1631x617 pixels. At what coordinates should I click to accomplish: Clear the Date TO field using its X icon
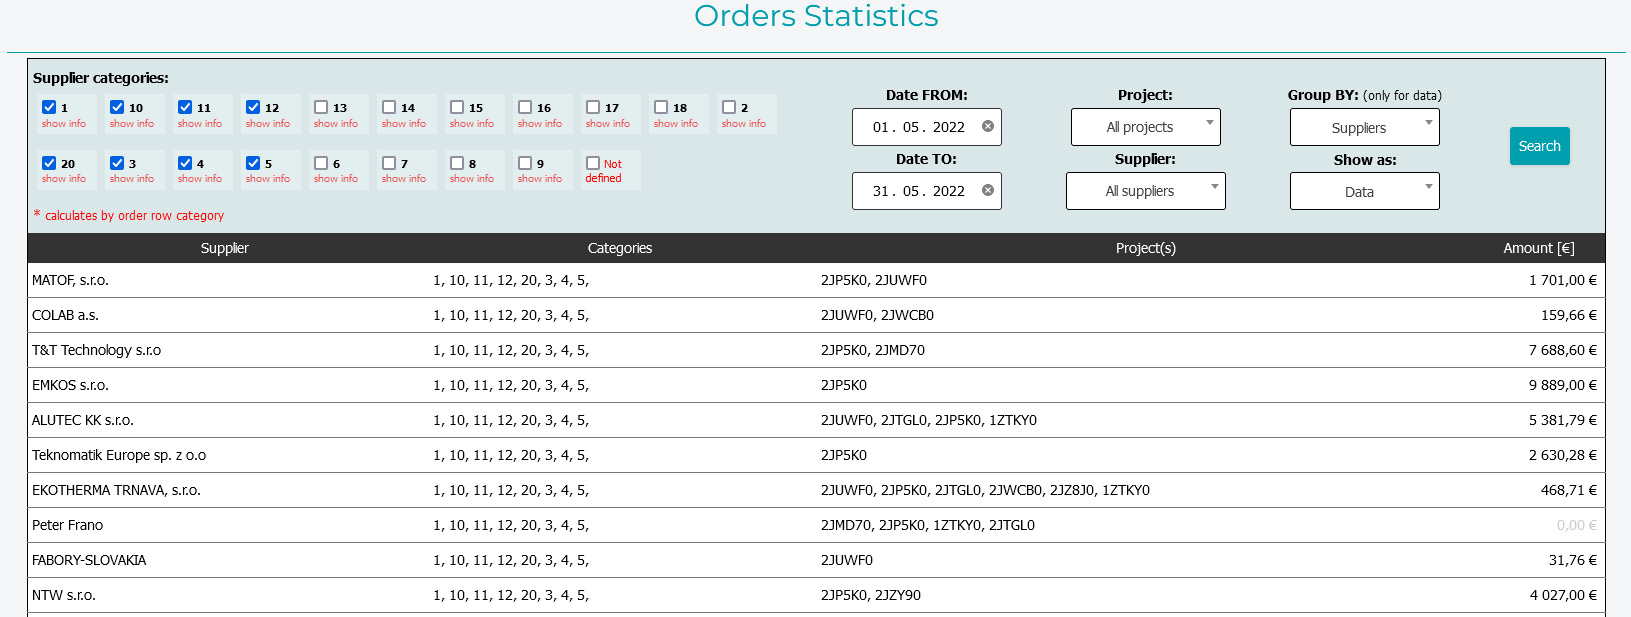(987, 191)
